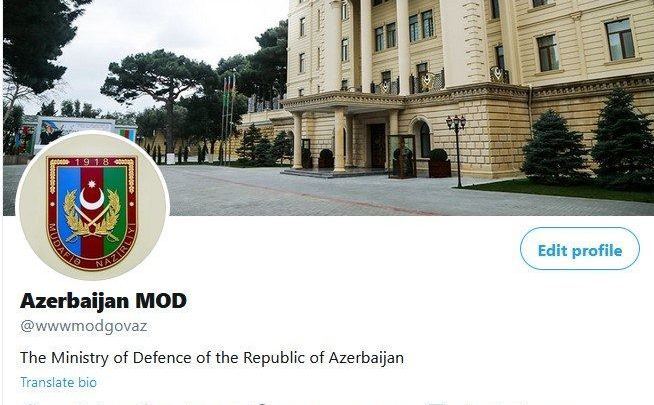
Task: Click the Azerbaijan MOD display name
Action: pyautogui.click(x=103, y=301)
